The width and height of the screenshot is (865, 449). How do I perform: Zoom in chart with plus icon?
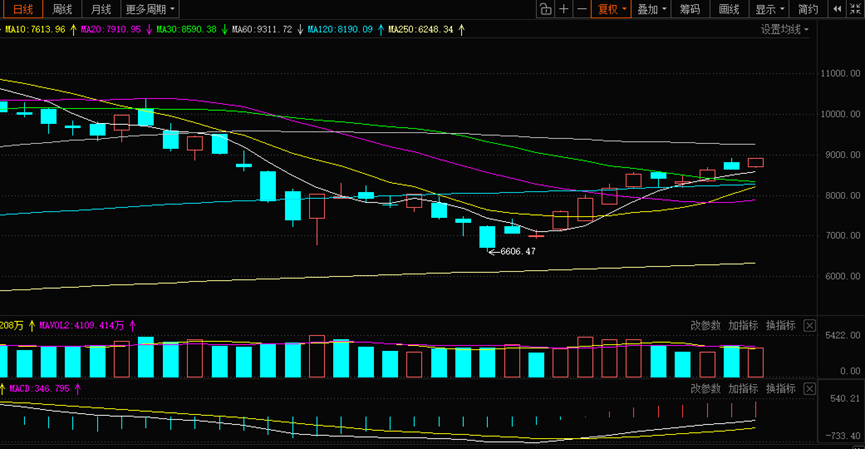click(564, 9)
